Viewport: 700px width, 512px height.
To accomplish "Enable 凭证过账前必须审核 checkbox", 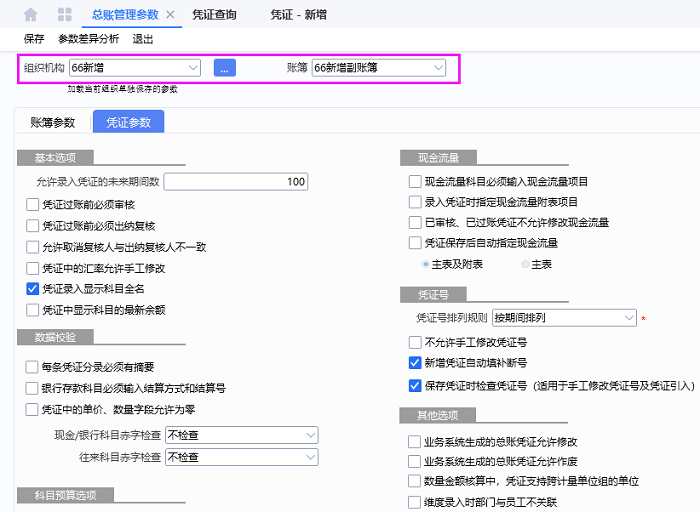I will pyautogui.click(x=33, y=204).
